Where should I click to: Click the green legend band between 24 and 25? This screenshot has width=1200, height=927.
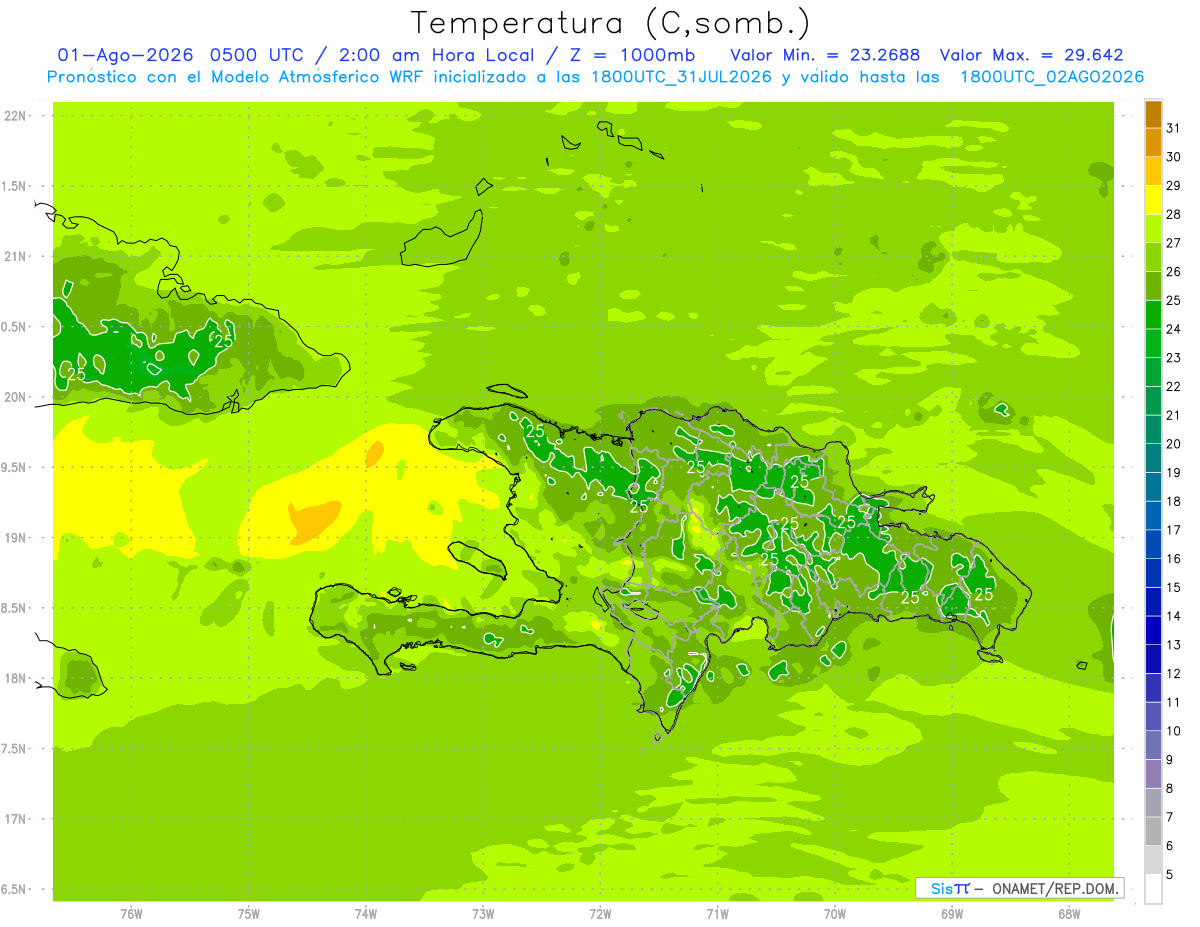point(1153,315)
